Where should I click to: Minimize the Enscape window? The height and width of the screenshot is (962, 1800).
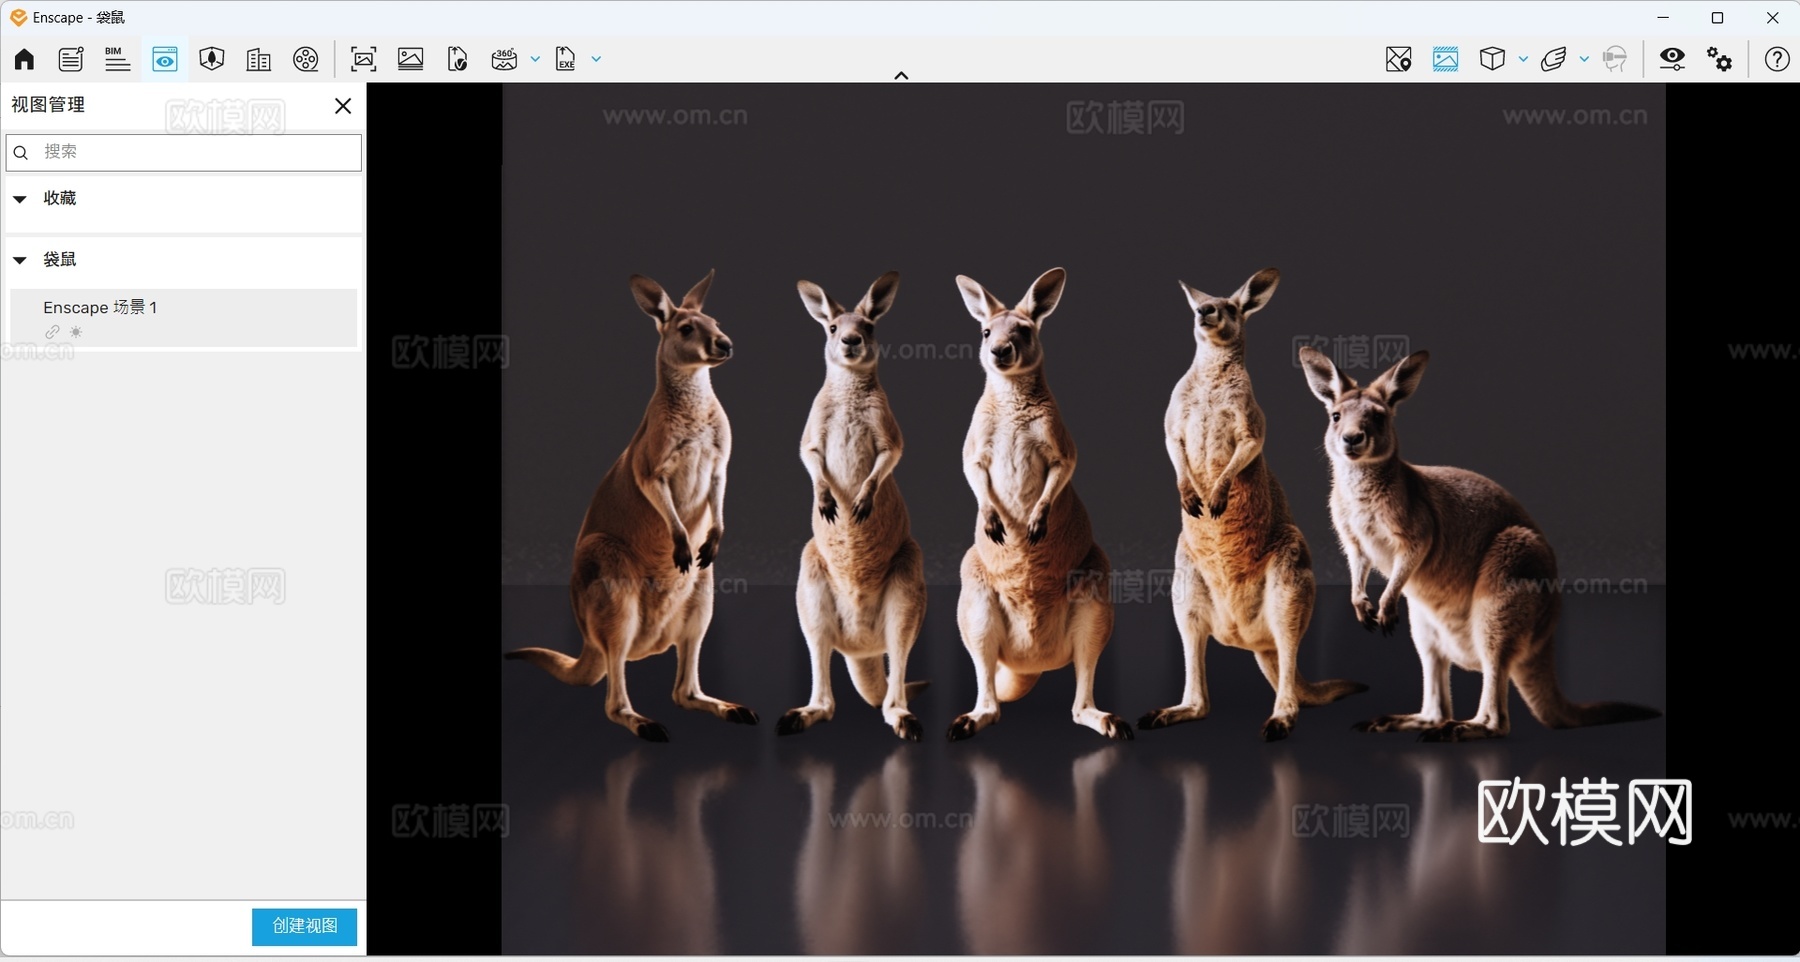click(1663, 17)
